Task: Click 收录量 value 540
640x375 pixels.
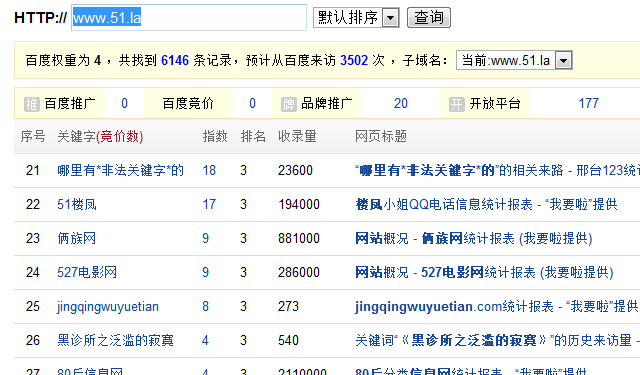Action: [288, 340]
